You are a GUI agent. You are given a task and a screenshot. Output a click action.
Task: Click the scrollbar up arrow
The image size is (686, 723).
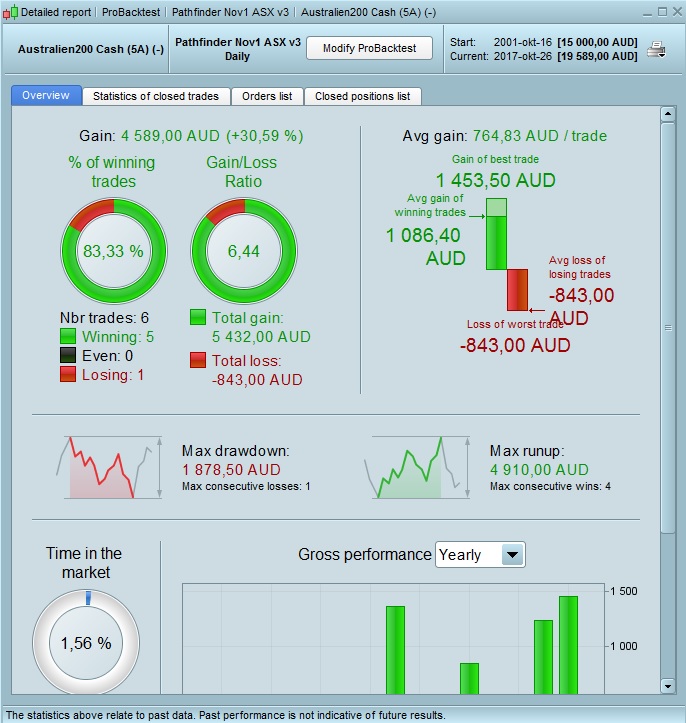[668, 114]
